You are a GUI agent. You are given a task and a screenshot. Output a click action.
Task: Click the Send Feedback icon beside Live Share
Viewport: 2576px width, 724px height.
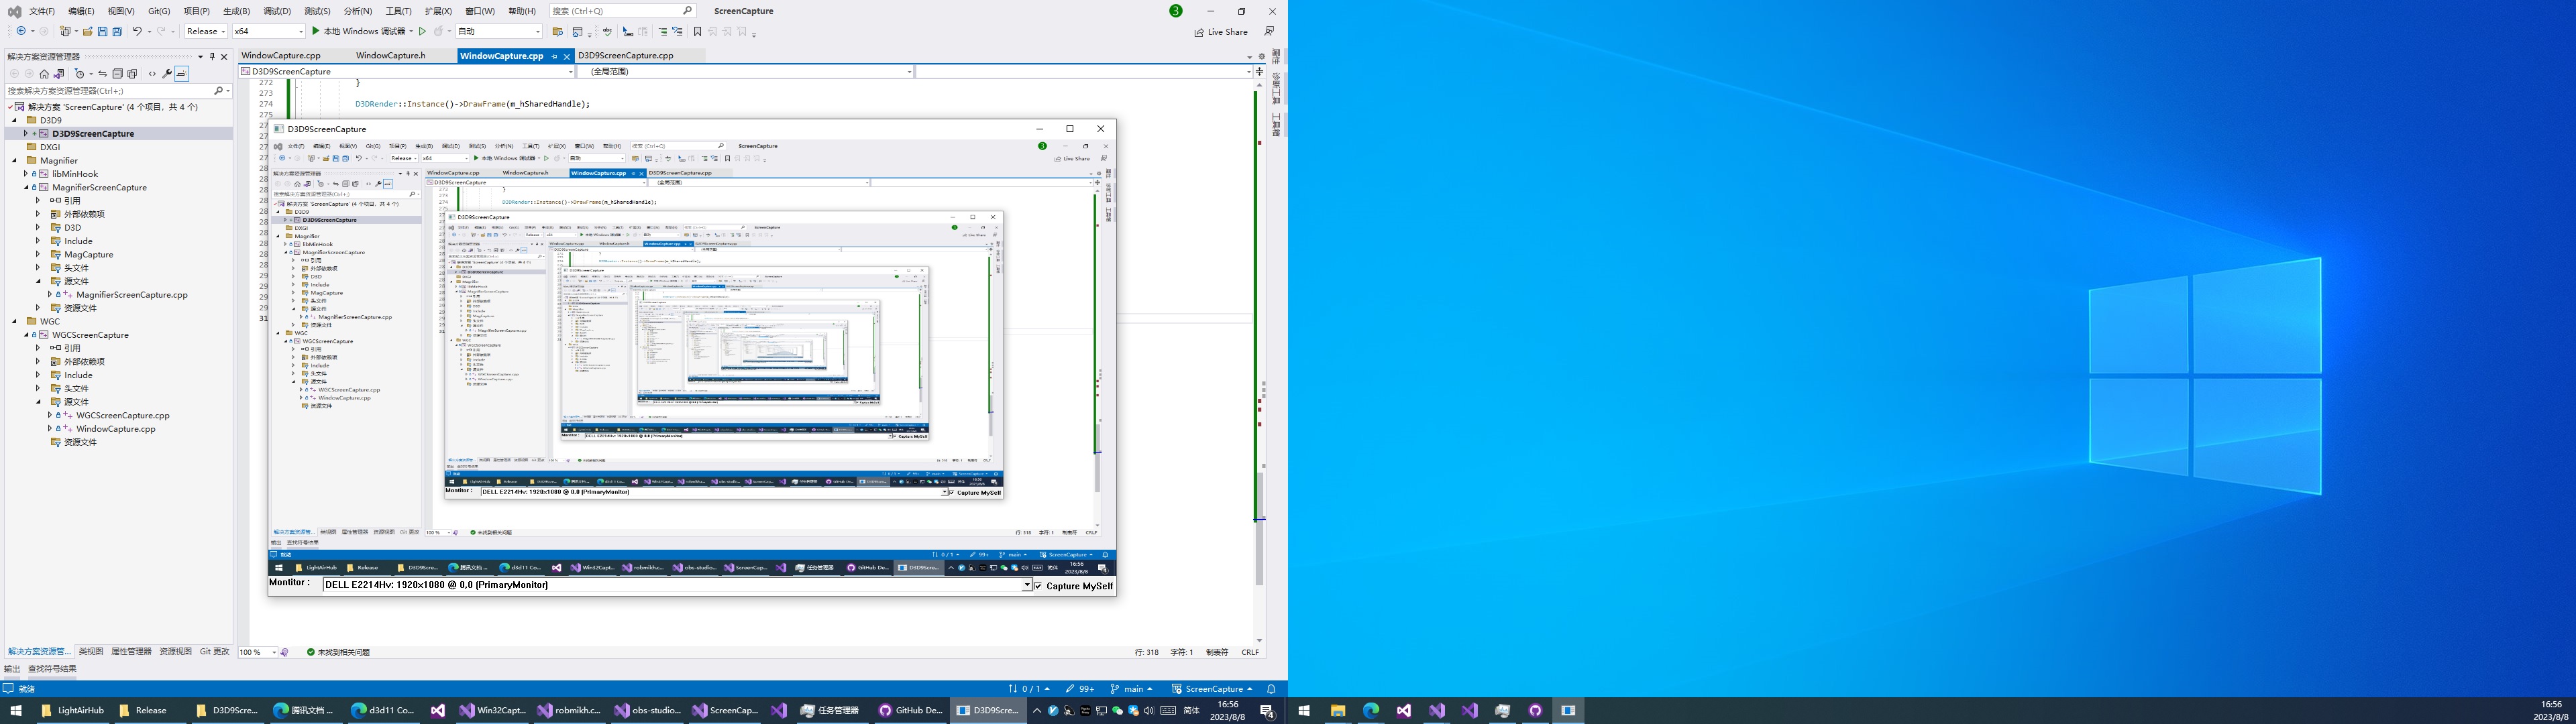tap(1269, 31)
